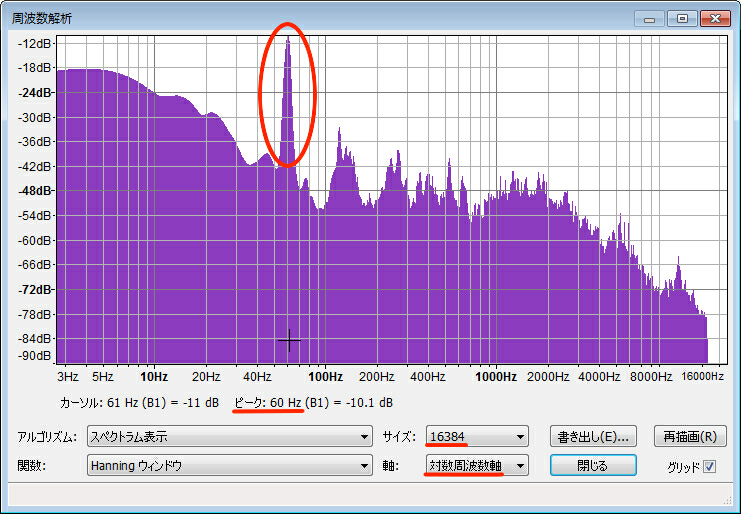Click the black crosshair cursor in the plot
741x514 pixels.
pos(289,341)
